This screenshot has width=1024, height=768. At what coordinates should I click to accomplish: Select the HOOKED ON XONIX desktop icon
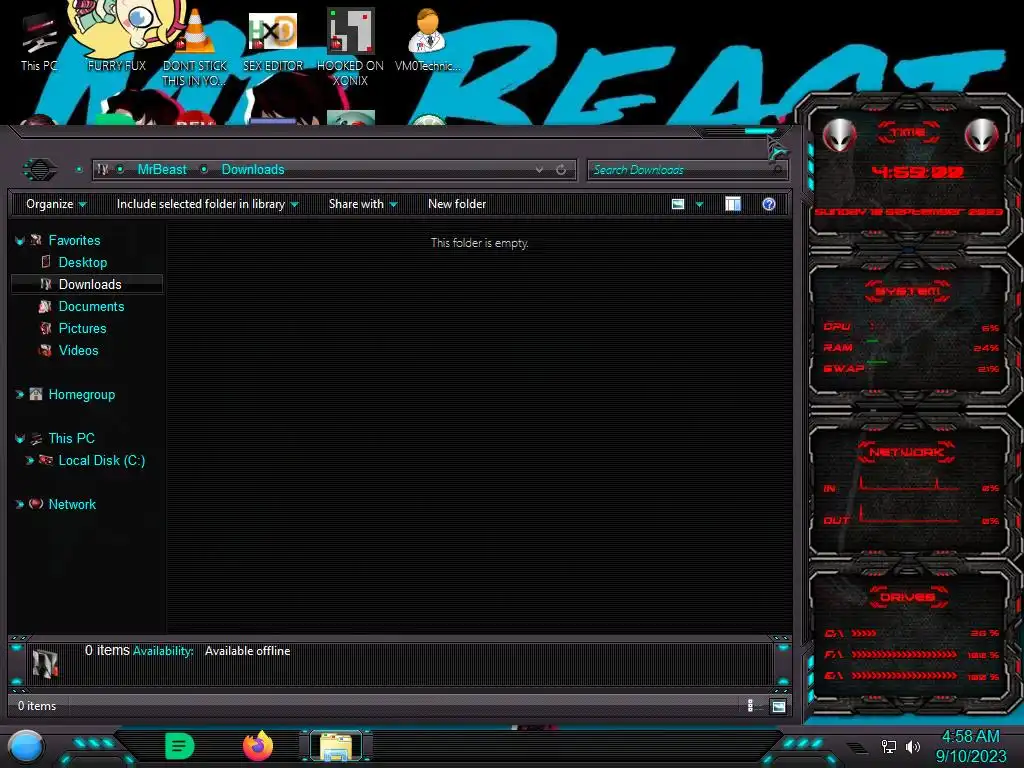[350, 47]
